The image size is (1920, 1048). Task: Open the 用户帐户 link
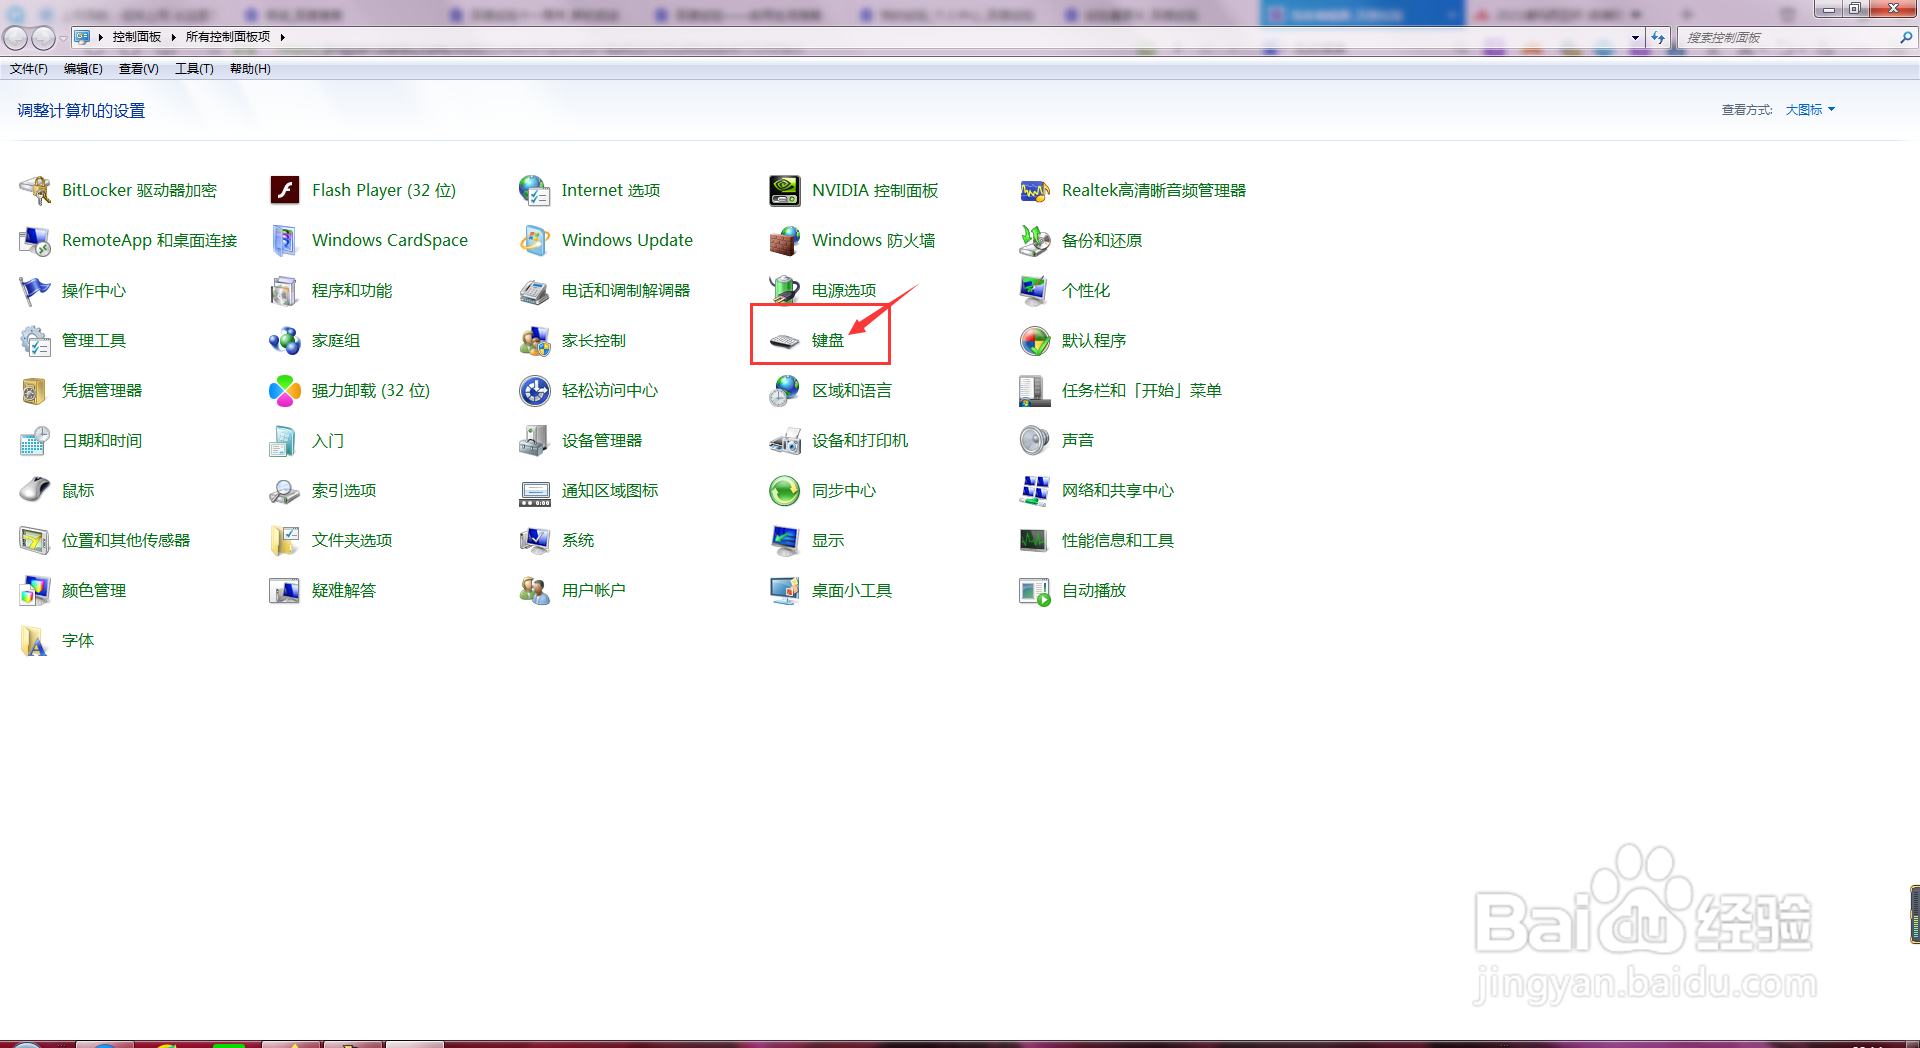[x=594, y=590]
